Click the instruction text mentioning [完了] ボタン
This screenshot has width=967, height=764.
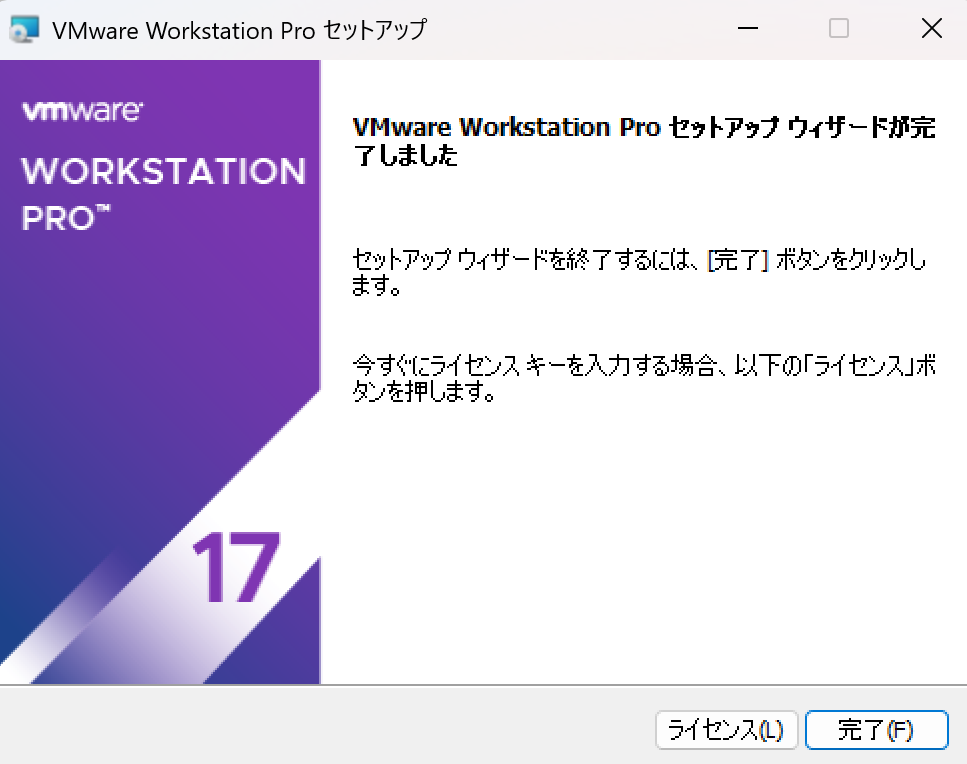tap(640, 272)
